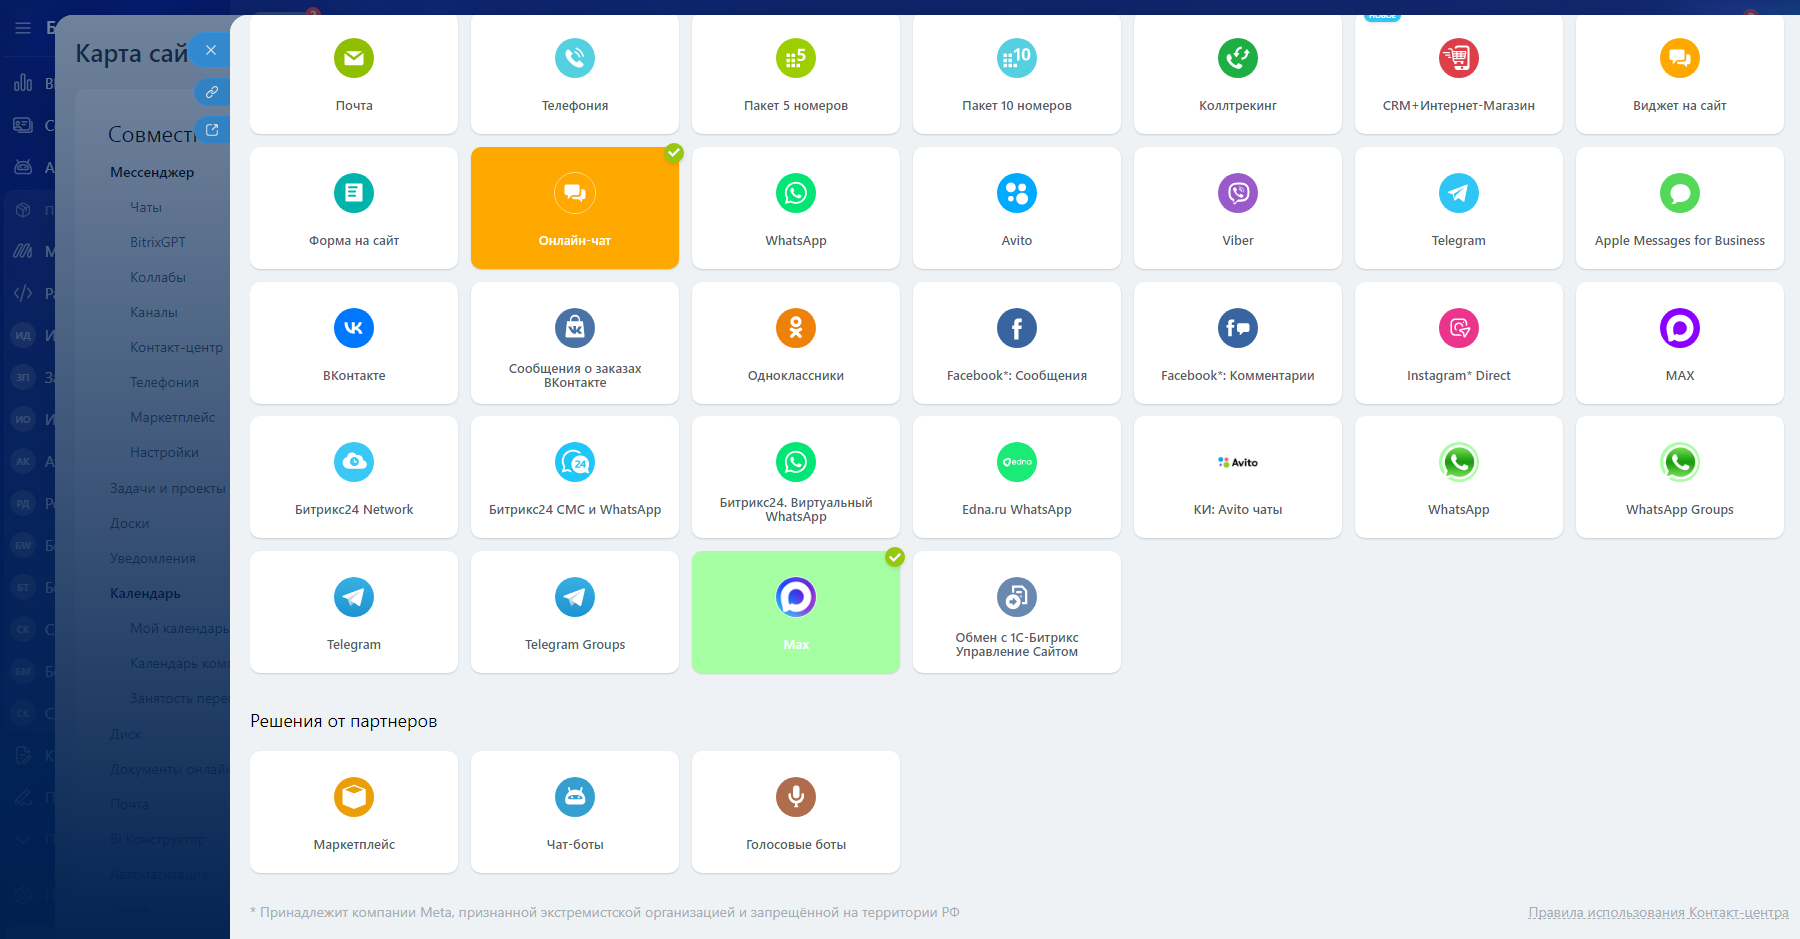
Task: Open Мой календарь in the site map
Action: pyautogui.click(x=180, y=628)
